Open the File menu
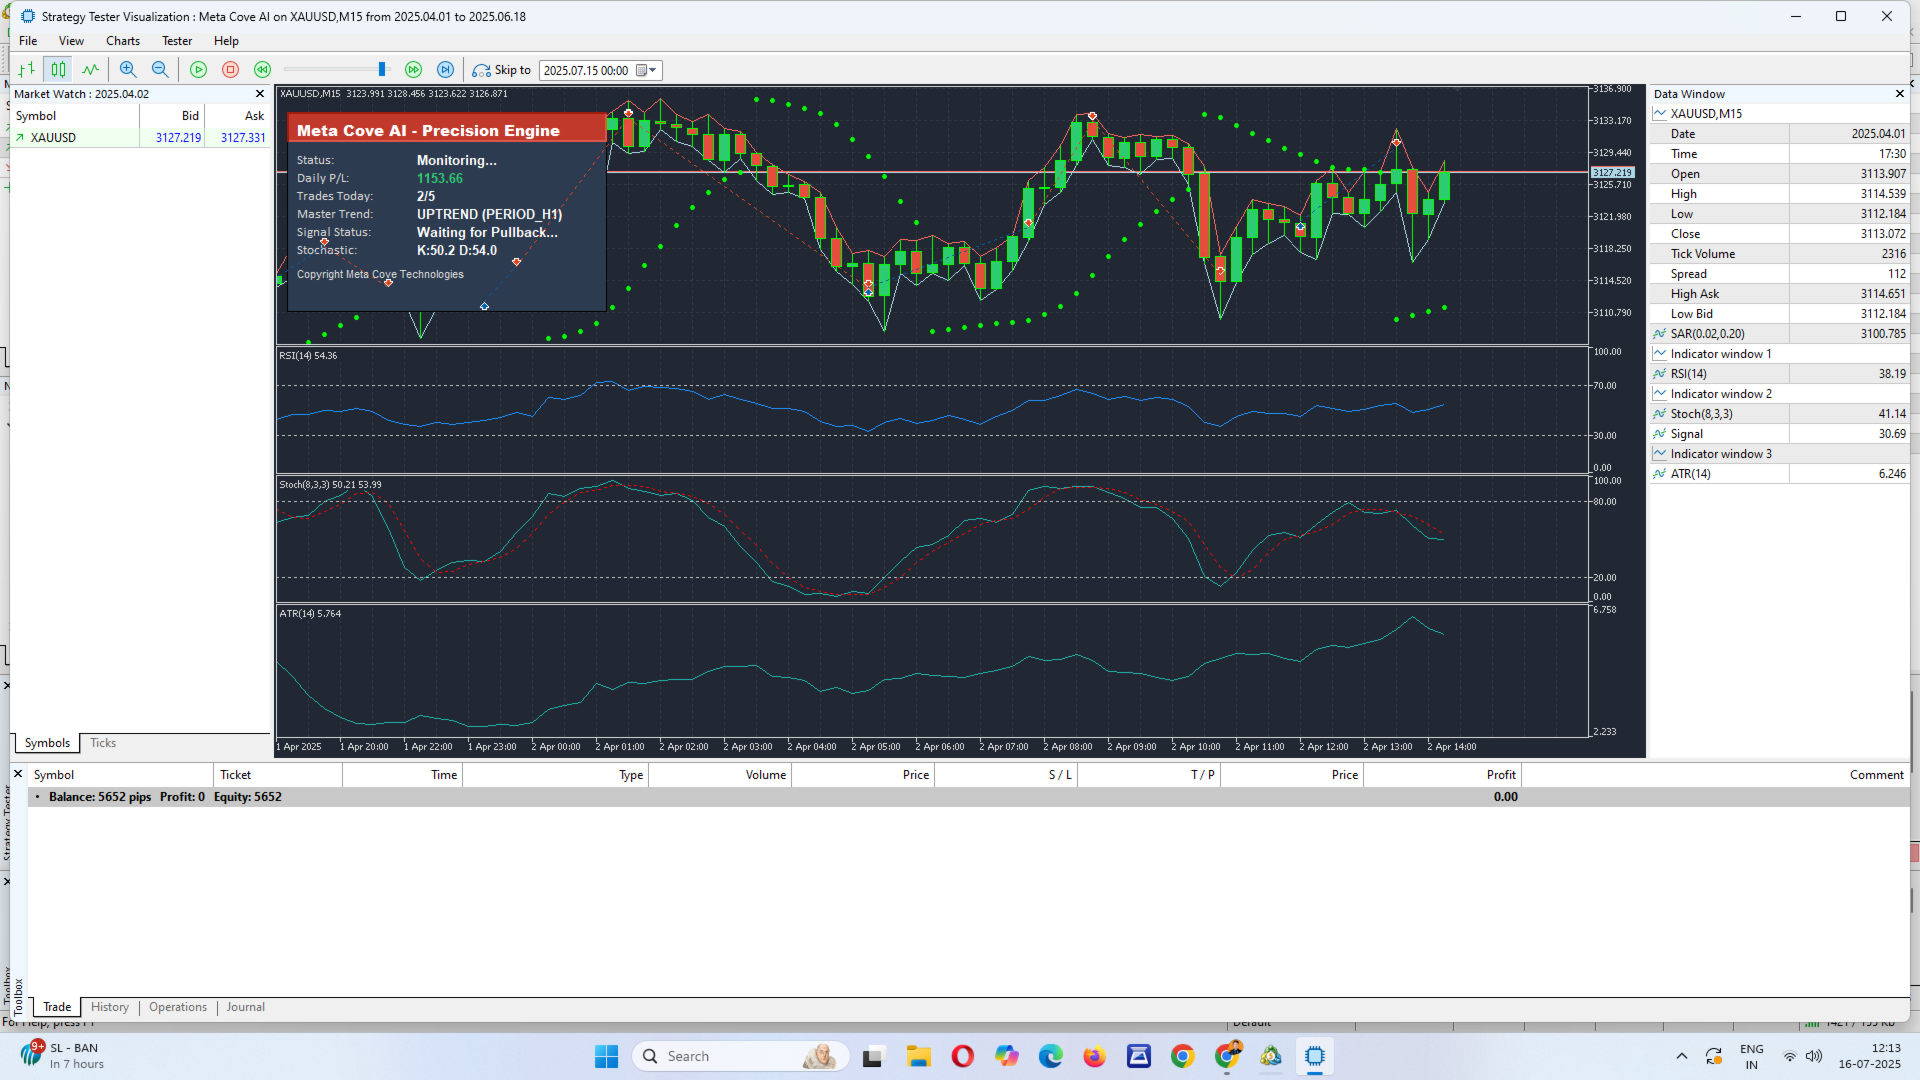Image resolution: width=1920 pixels, height=1080 pixels. pyautogui.click(x=28, y=41)
